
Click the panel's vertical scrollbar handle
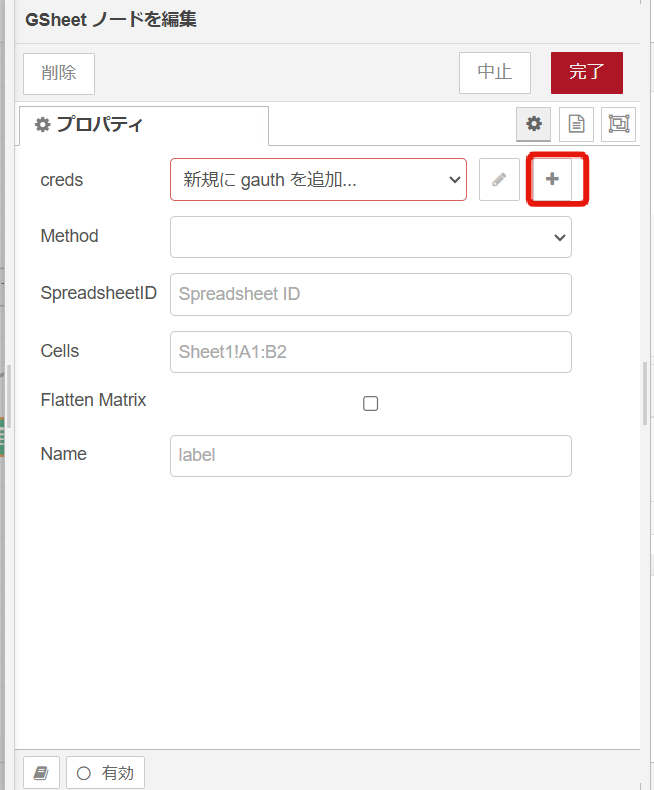tap(645, 393)
